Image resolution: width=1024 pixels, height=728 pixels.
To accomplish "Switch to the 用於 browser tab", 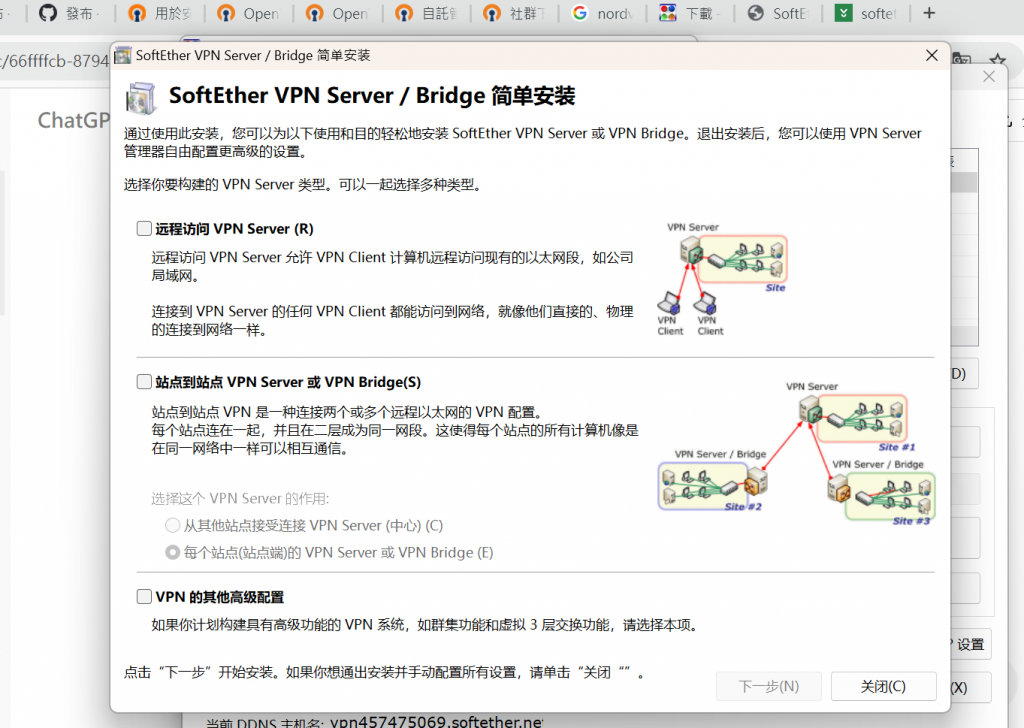I will pos(159,13).
